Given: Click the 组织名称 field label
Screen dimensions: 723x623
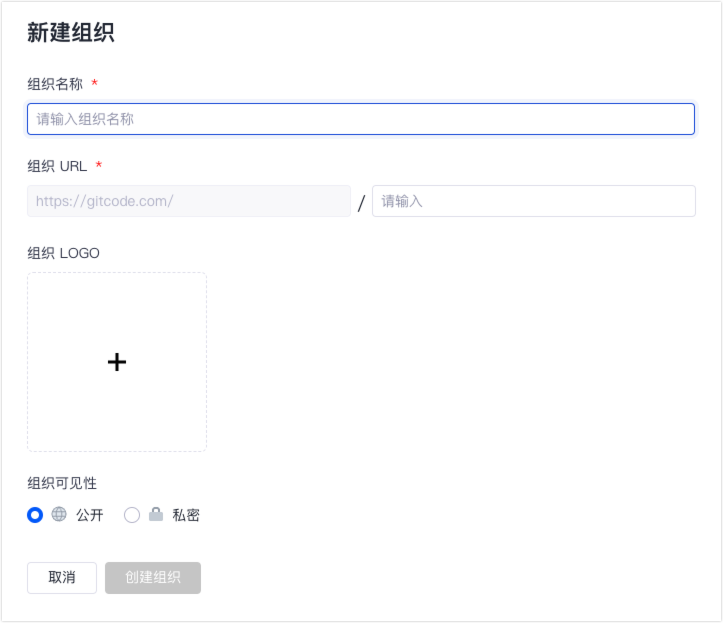Looking at the screenshot, I should coord(55,84).
